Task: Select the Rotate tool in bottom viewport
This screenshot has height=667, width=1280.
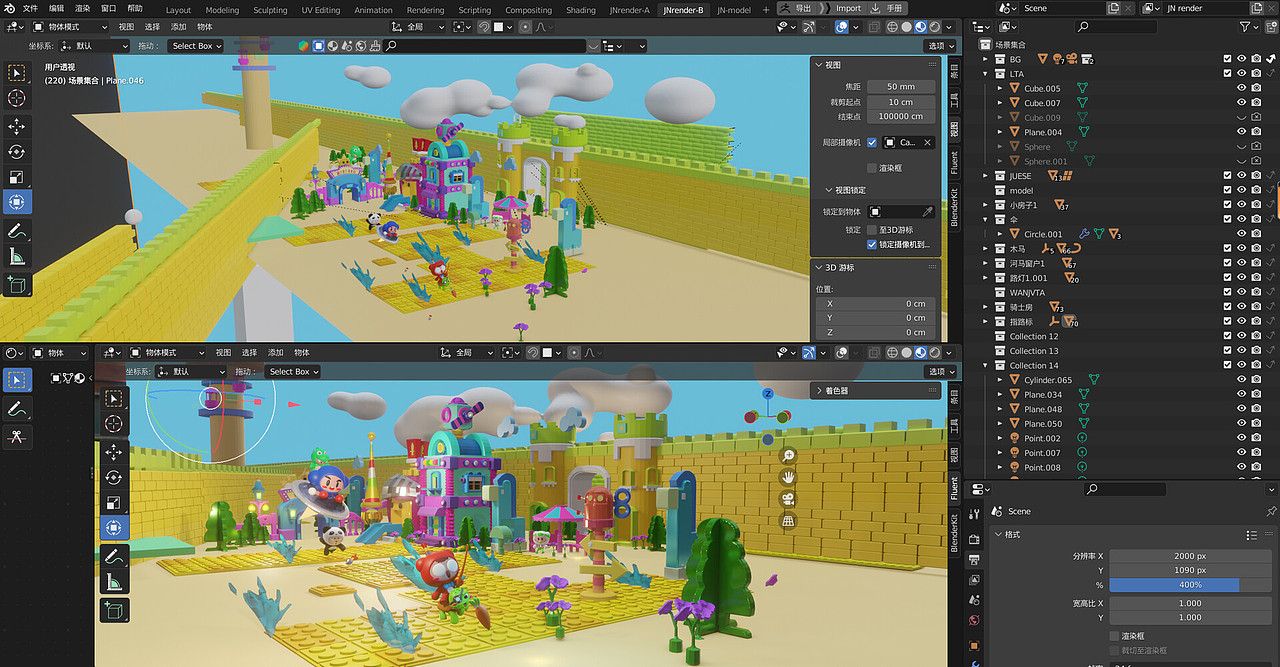Action: (x=114, y=478)
